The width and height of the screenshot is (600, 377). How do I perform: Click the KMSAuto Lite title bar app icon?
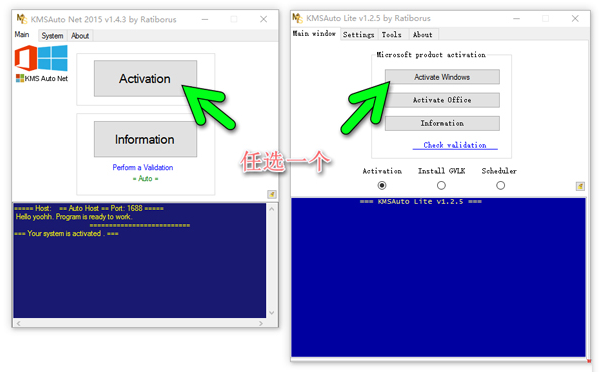pos(298,18)
